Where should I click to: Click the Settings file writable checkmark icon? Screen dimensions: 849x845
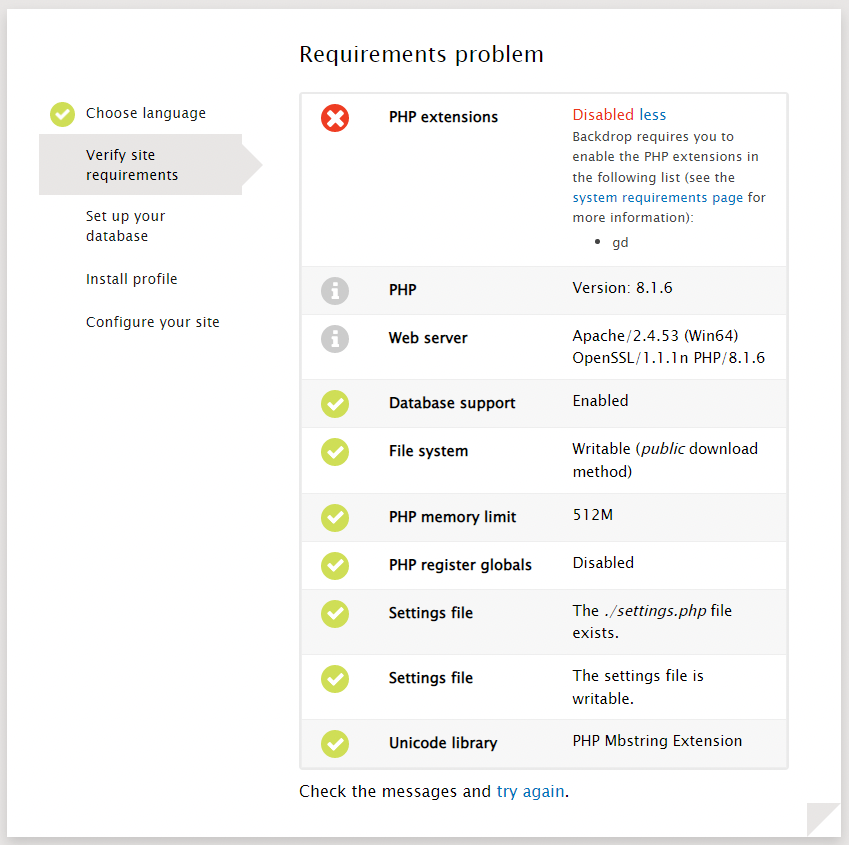pyautogui.click(x=335, y=679)
